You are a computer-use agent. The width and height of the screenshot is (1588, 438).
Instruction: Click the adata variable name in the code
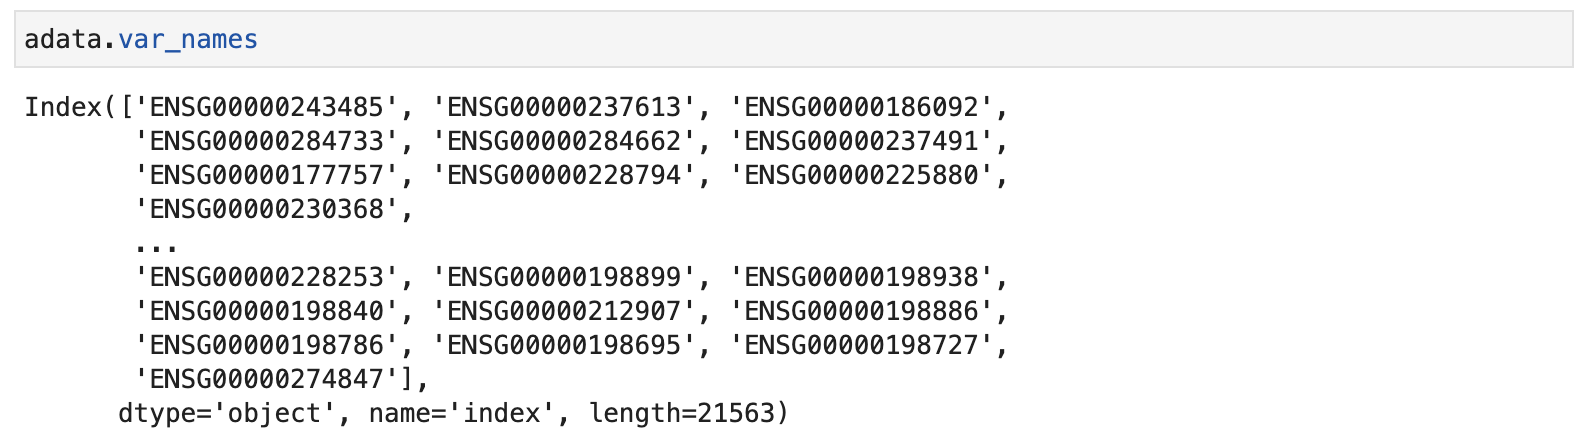point(63,40)
